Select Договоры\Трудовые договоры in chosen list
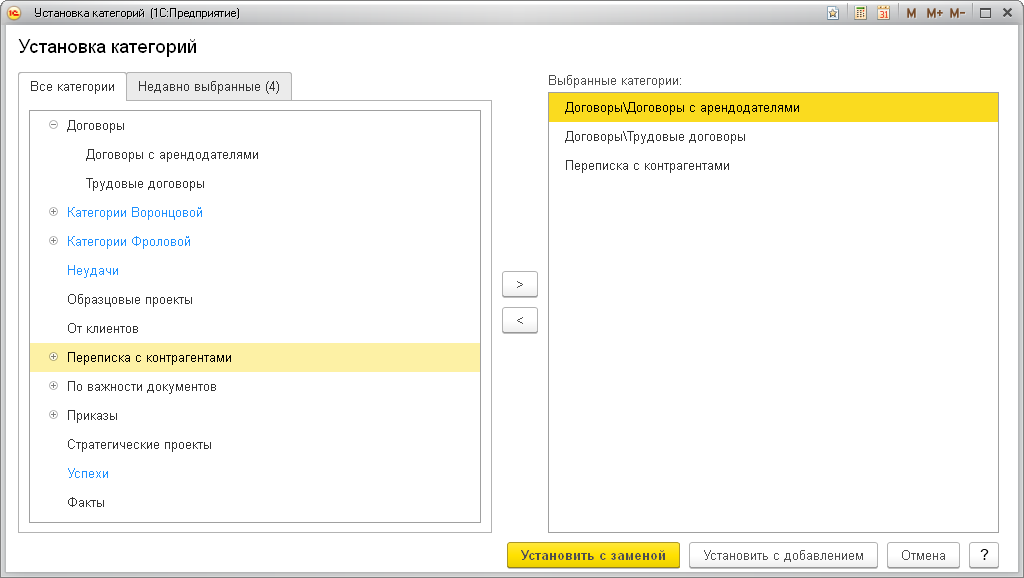Screen dimensions: 1024x578 tap(773, 136)
